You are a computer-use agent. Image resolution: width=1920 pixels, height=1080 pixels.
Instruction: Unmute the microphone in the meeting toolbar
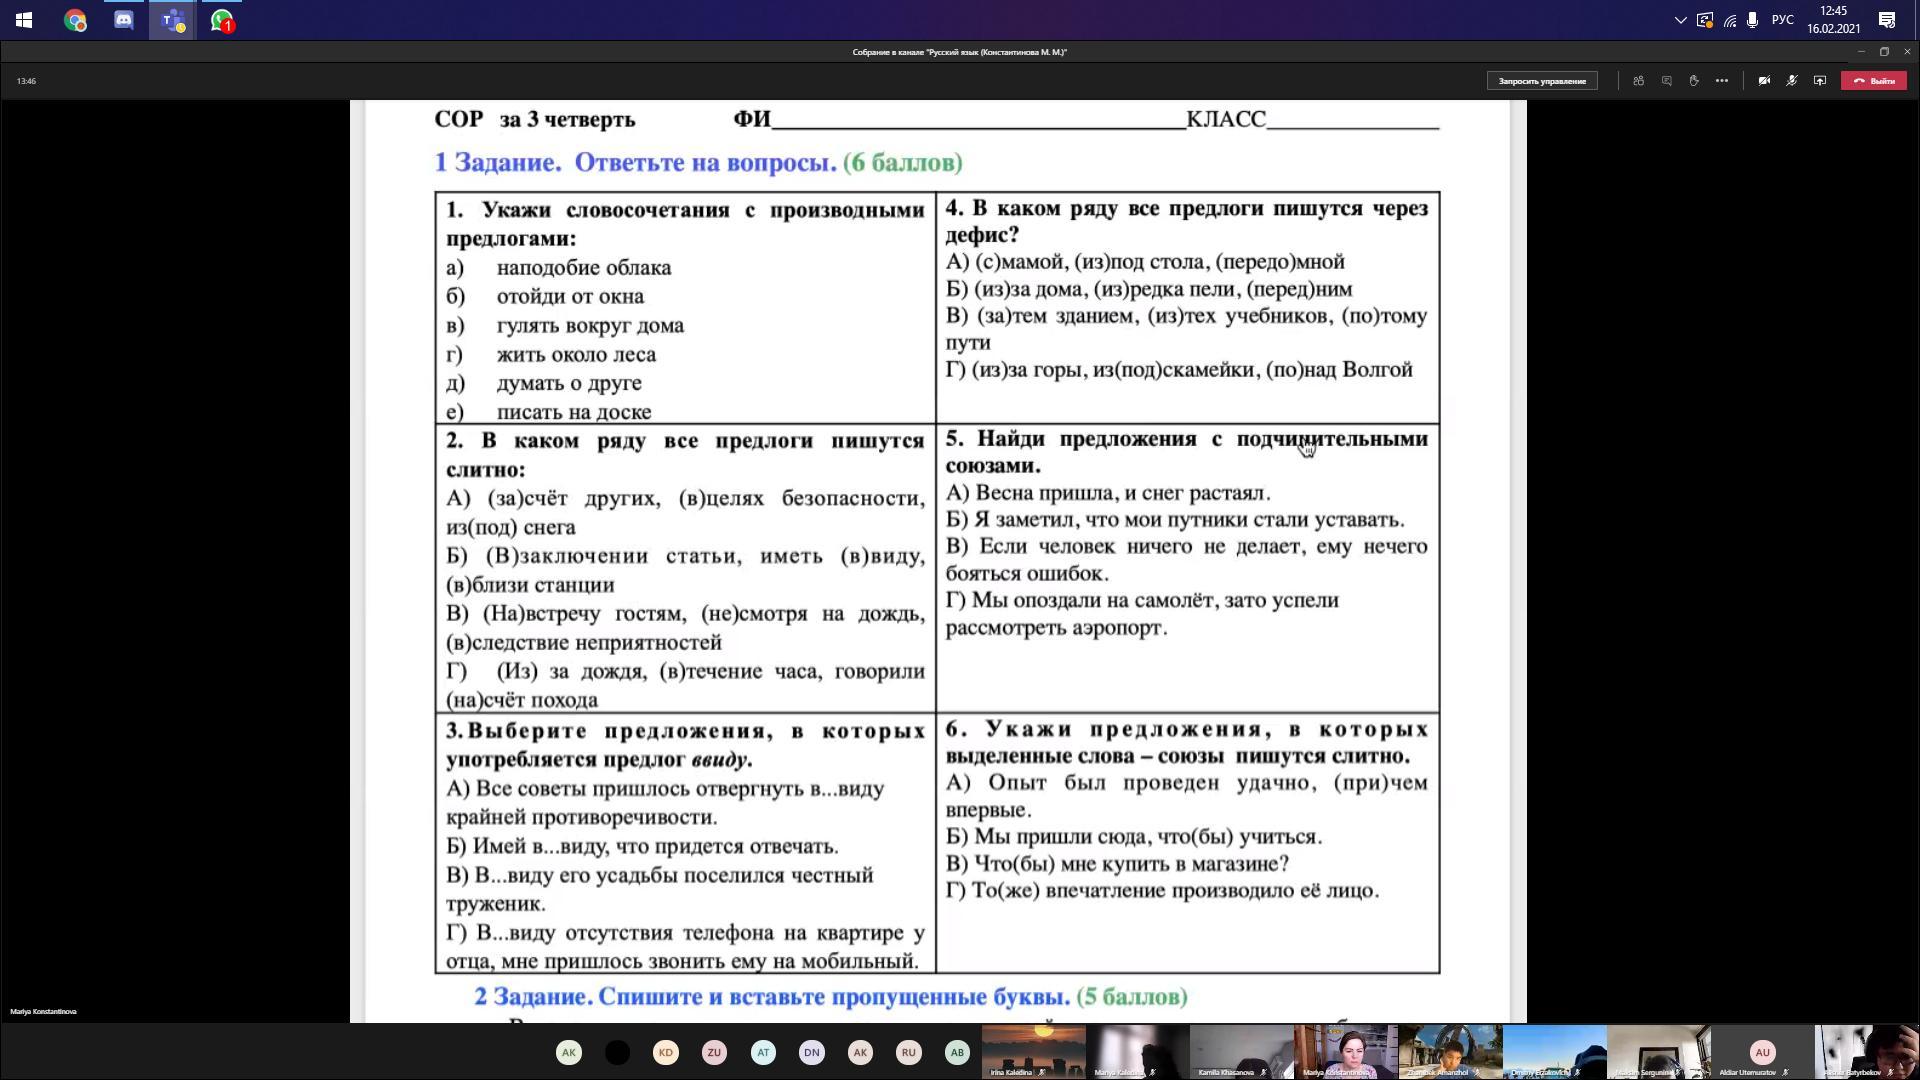pos(1792,81)
